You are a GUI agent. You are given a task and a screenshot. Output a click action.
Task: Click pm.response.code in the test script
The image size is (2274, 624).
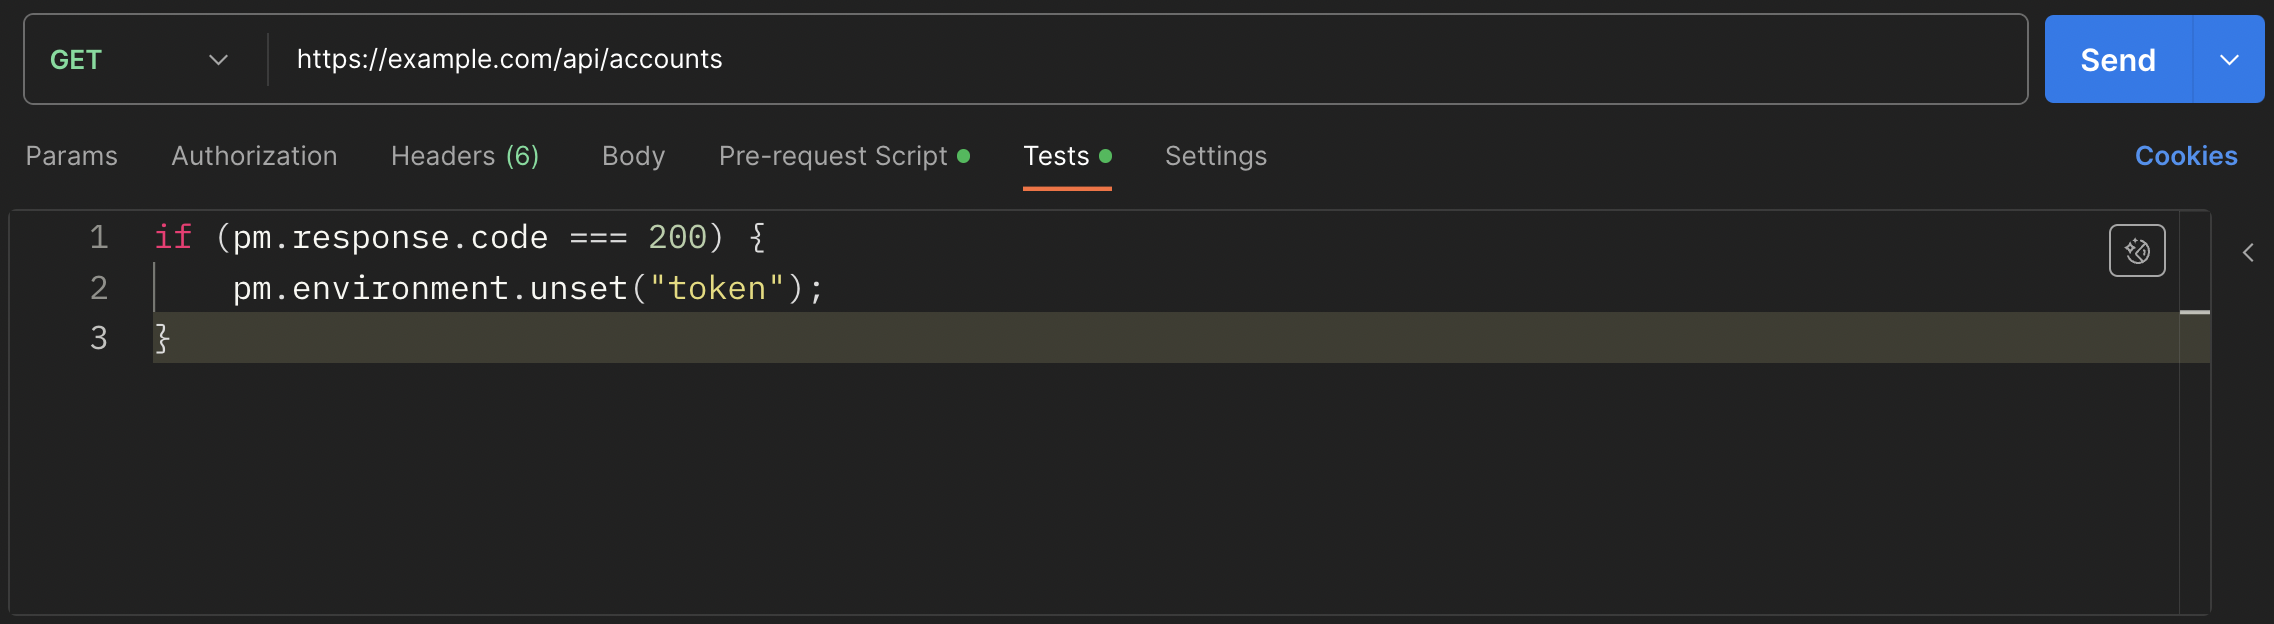pyautogui.click(x=388, y=237)
